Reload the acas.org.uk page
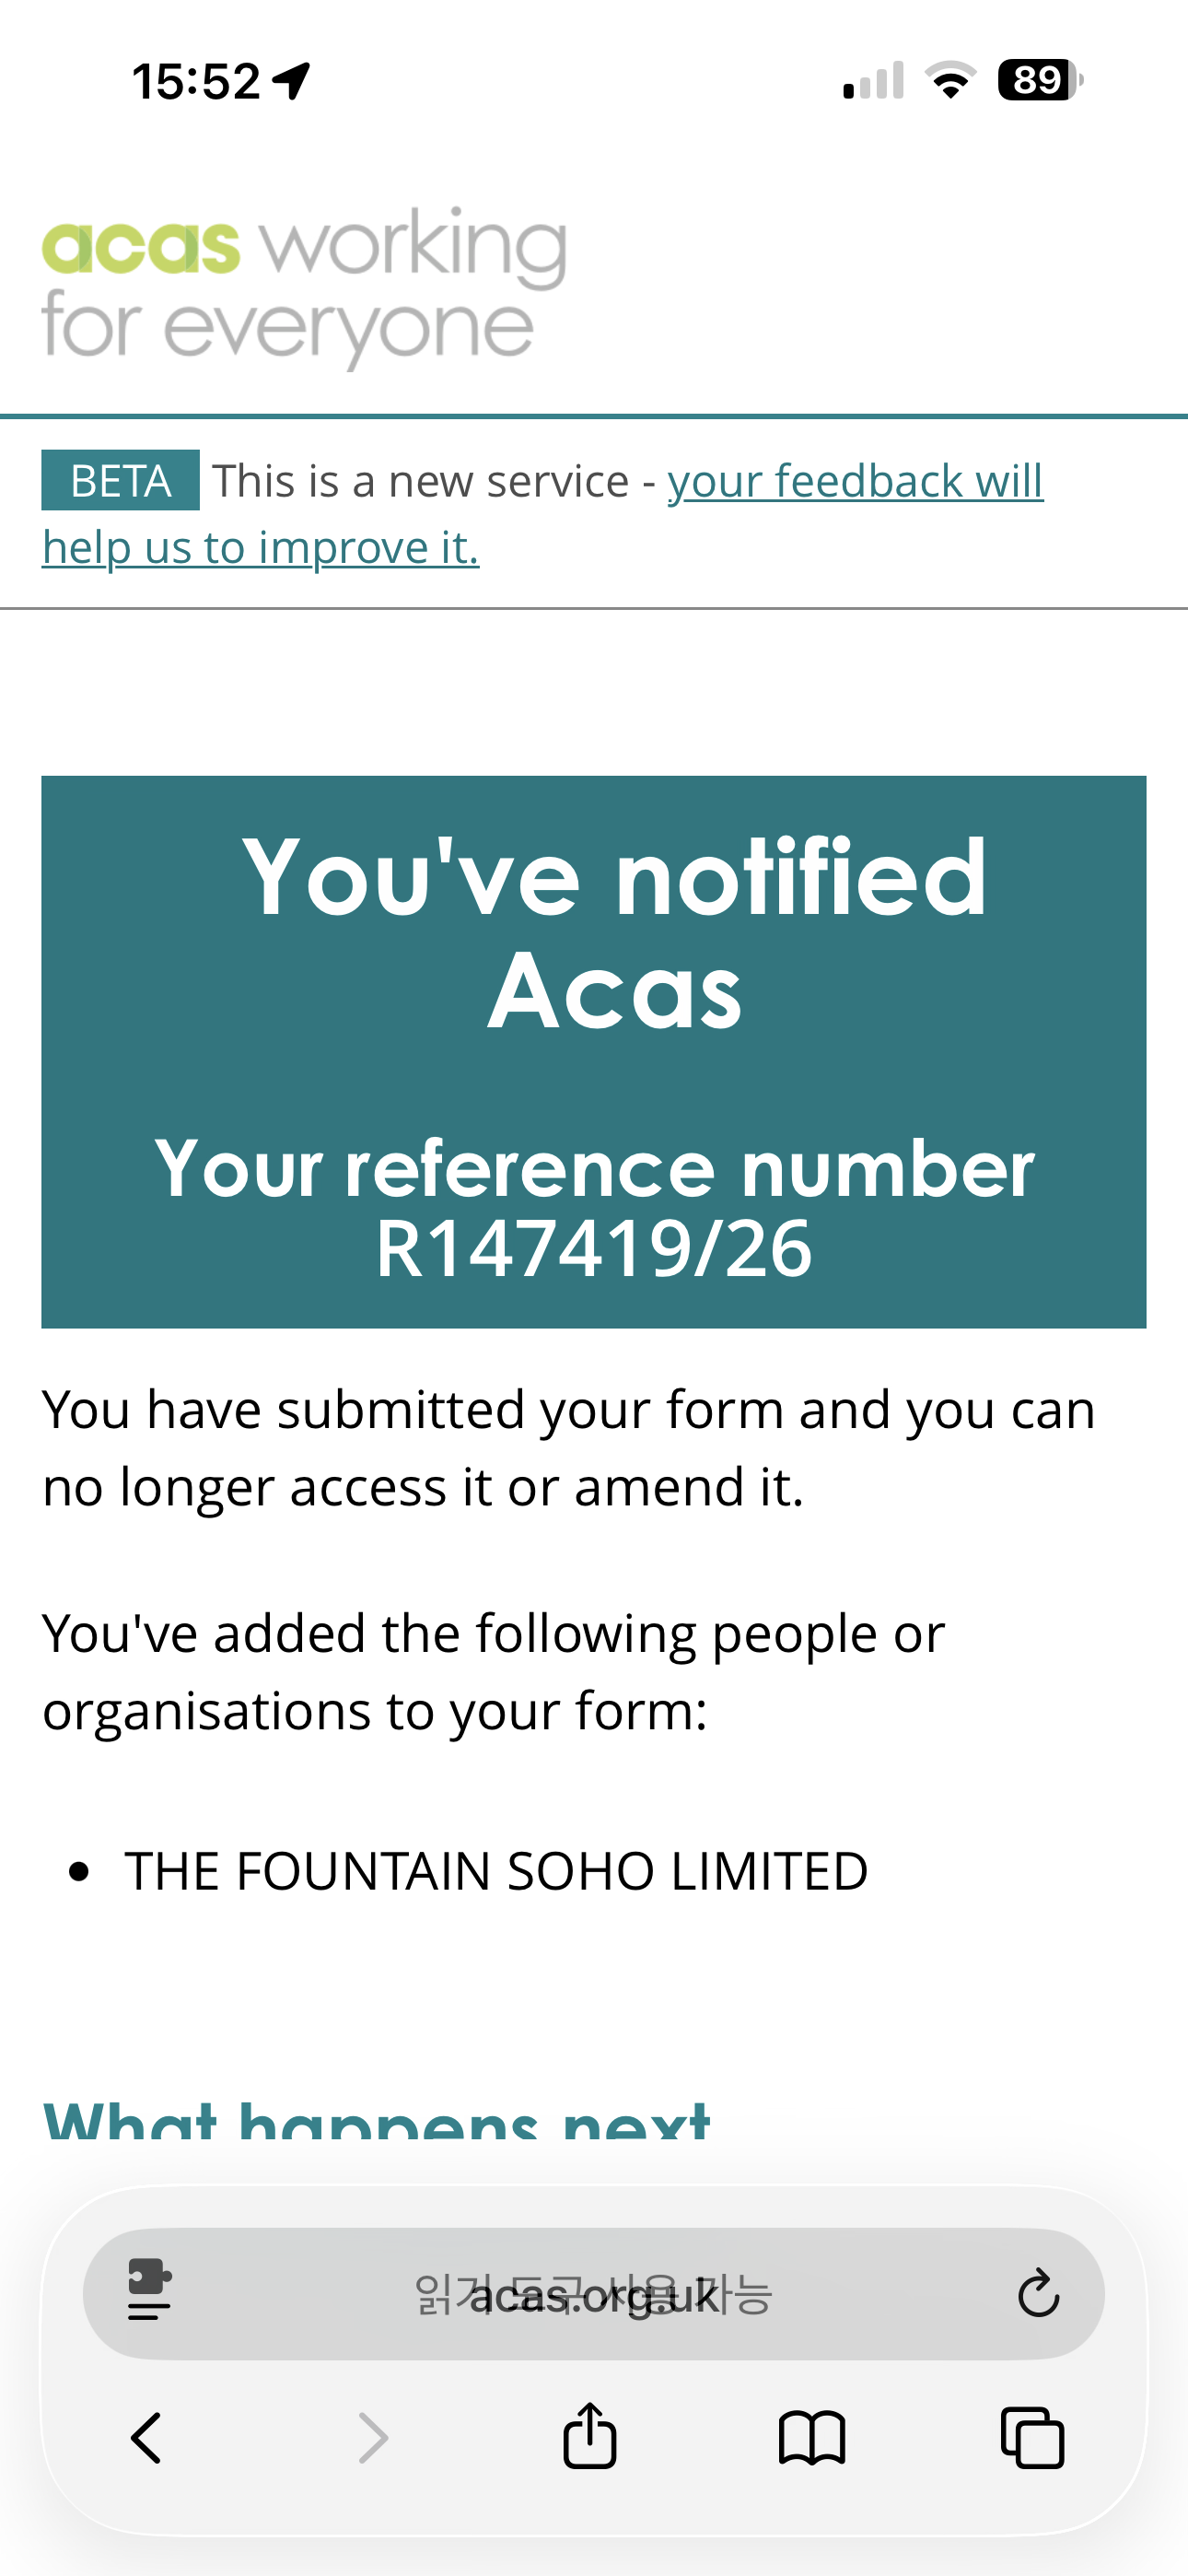The image size is (1188, 2576). point(1038,2294)
